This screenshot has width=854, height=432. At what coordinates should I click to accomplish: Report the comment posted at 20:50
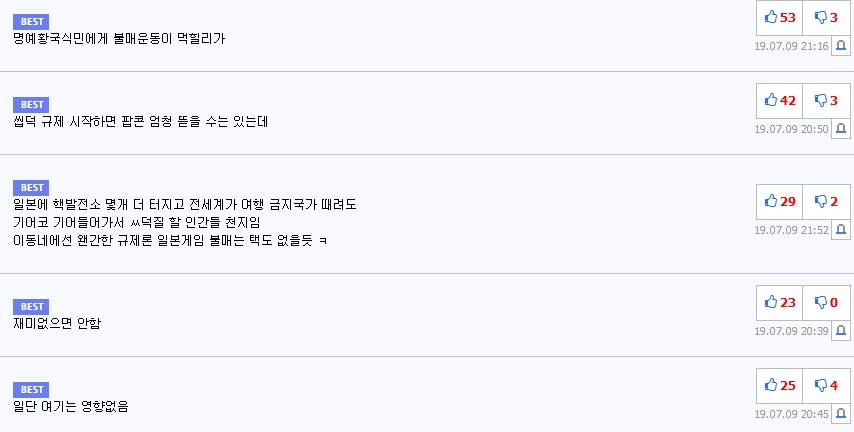coord(842,129)
